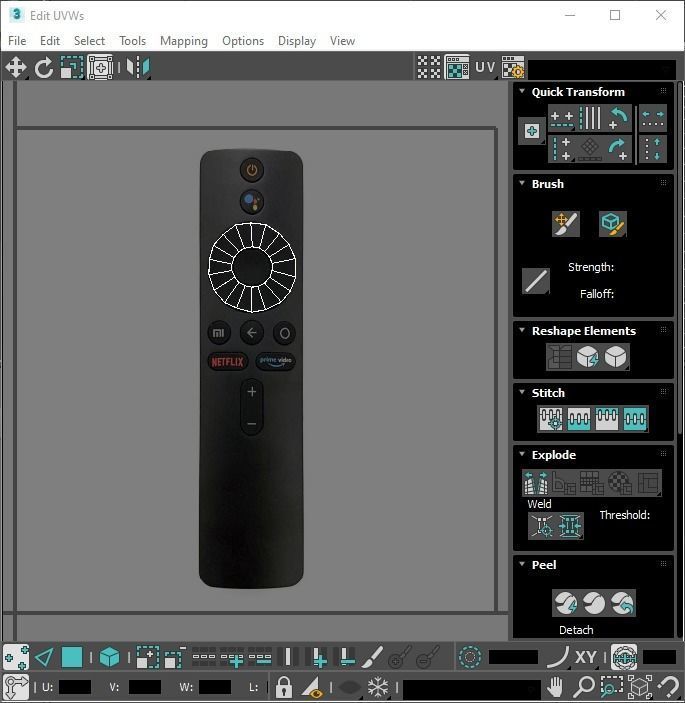The height and width of the screenshot is (703, 685).
Task: Click the Weld Selected Subobjects icon
Action: pos(570,525)
